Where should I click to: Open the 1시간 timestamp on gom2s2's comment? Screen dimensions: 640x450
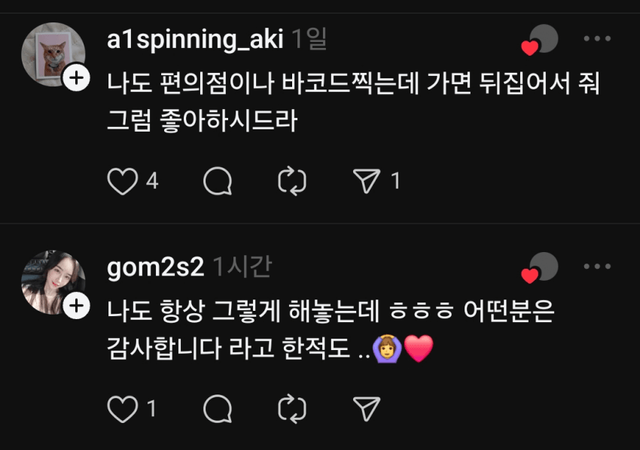coord(242,266)
